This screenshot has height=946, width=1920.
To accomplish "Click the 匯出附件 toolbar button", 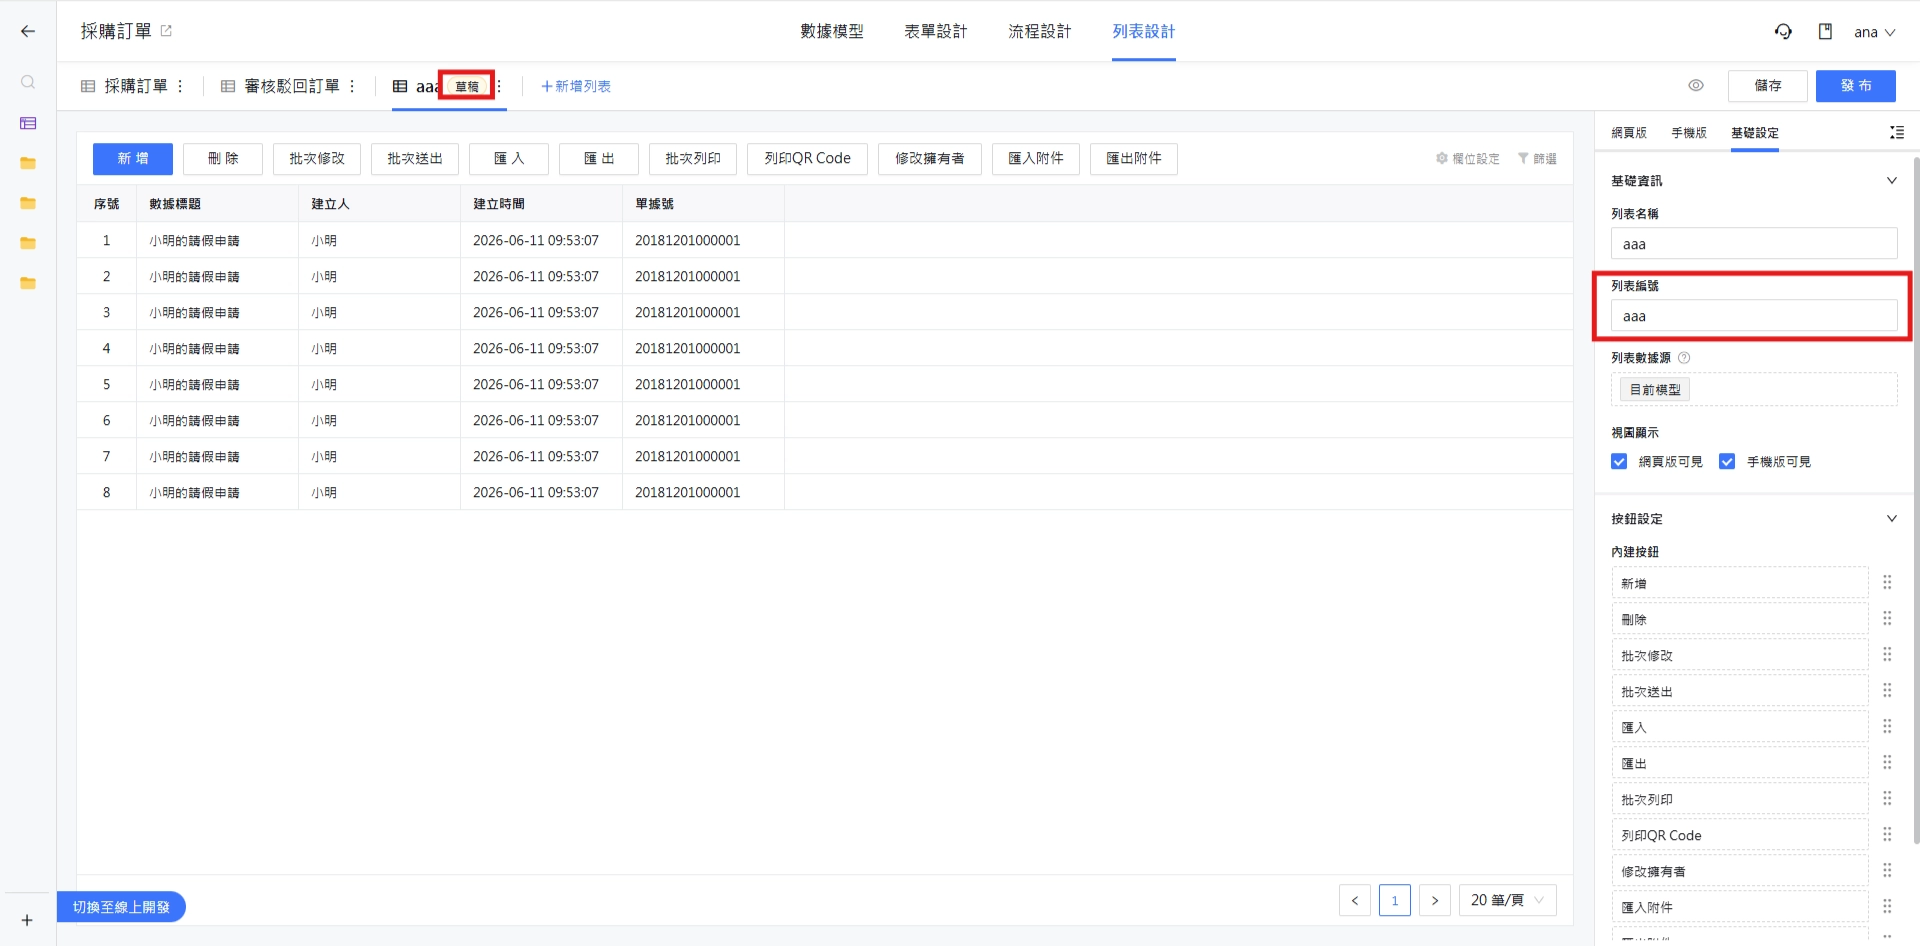I will click(1134, 159).
